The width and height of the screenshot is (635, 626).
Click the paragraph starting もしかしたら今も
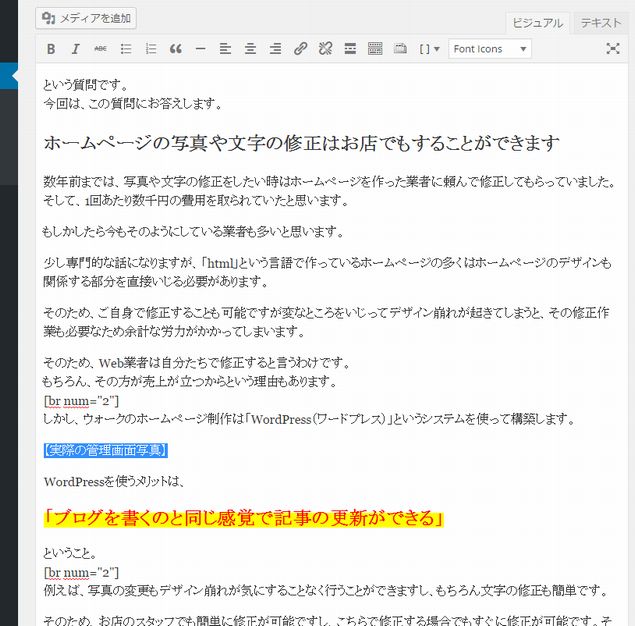[x=193, y=232]
